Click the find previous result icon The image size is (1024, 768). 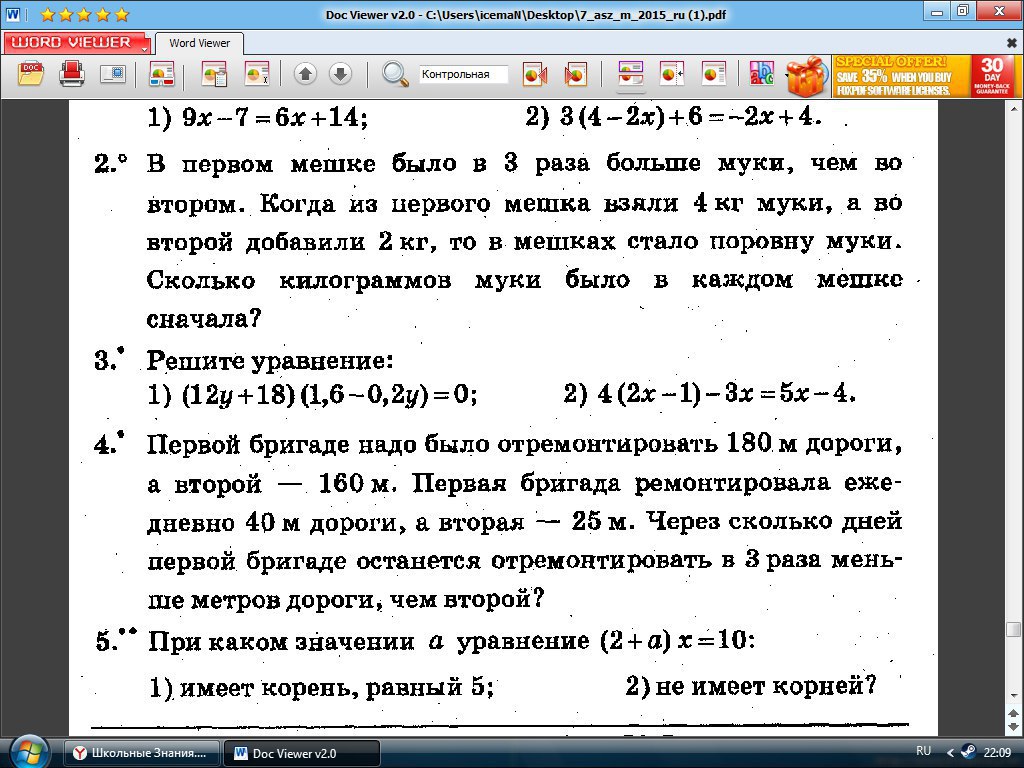point(535,75)
